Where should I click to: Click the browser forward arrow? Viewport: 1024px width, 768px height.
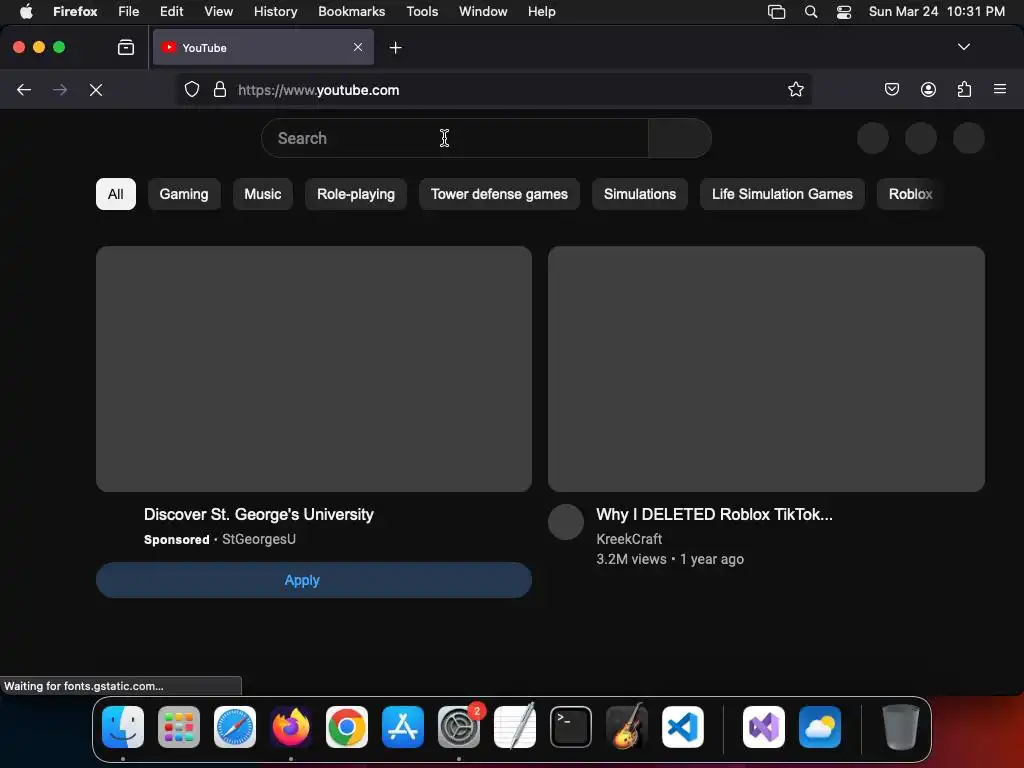[60, 89]
